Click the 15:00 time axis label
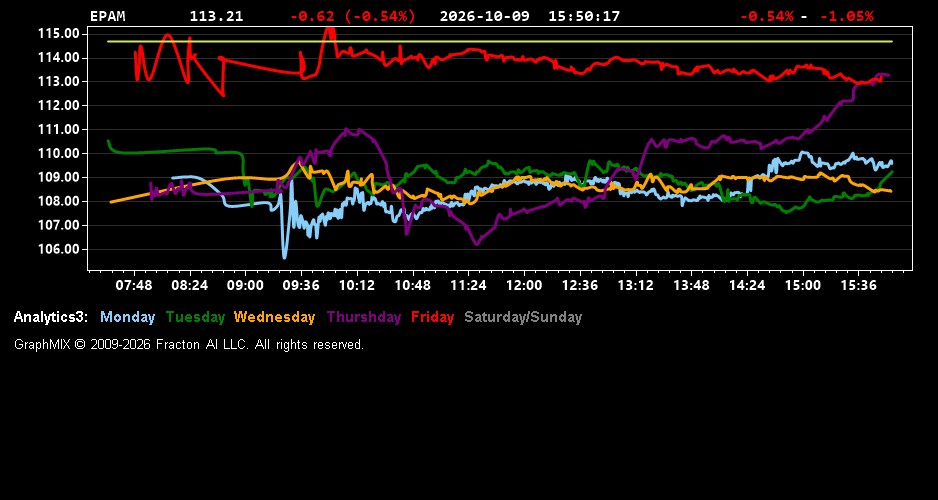Viewport: 938px width, 500px height. coord(803,285)
